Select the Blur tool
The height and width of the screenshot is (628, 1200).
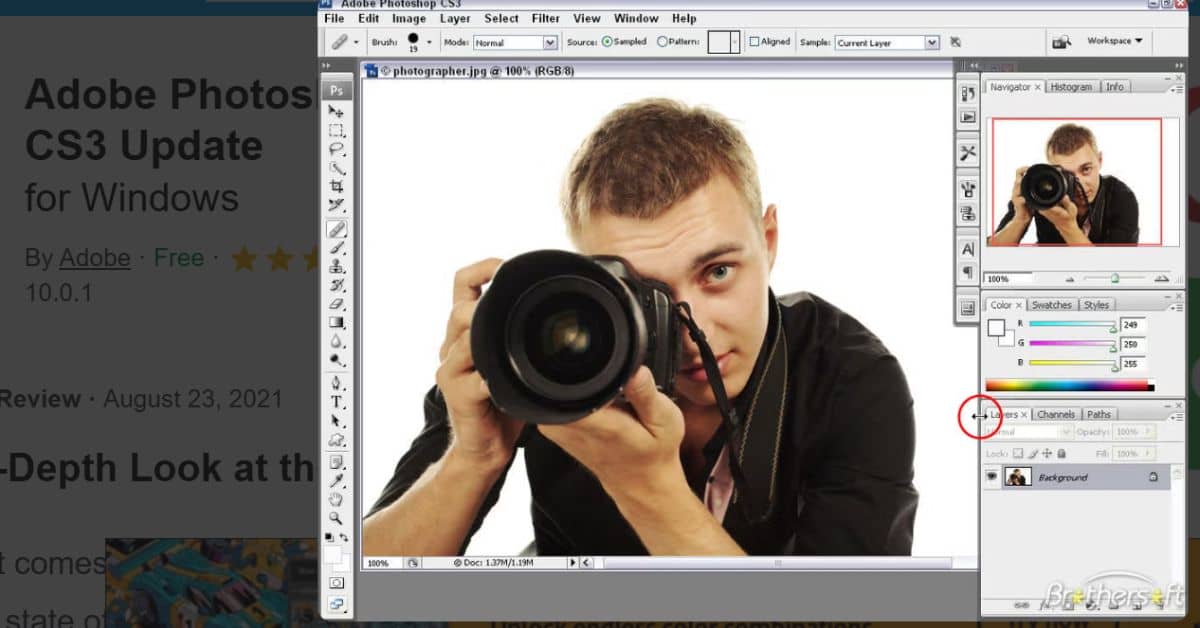click(x=337, y=342)
